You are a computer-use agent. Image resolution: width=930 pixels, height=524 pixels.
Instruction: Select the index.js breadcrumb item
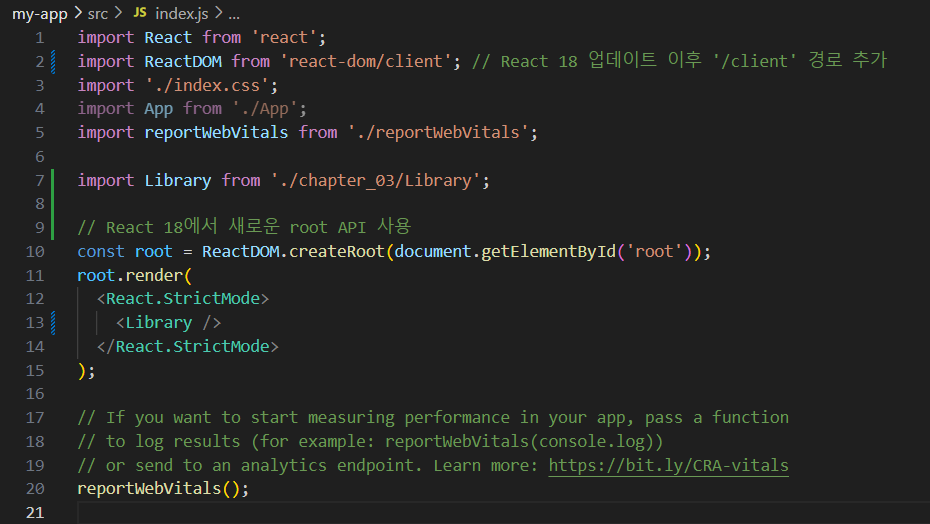[x=181, y=13]
